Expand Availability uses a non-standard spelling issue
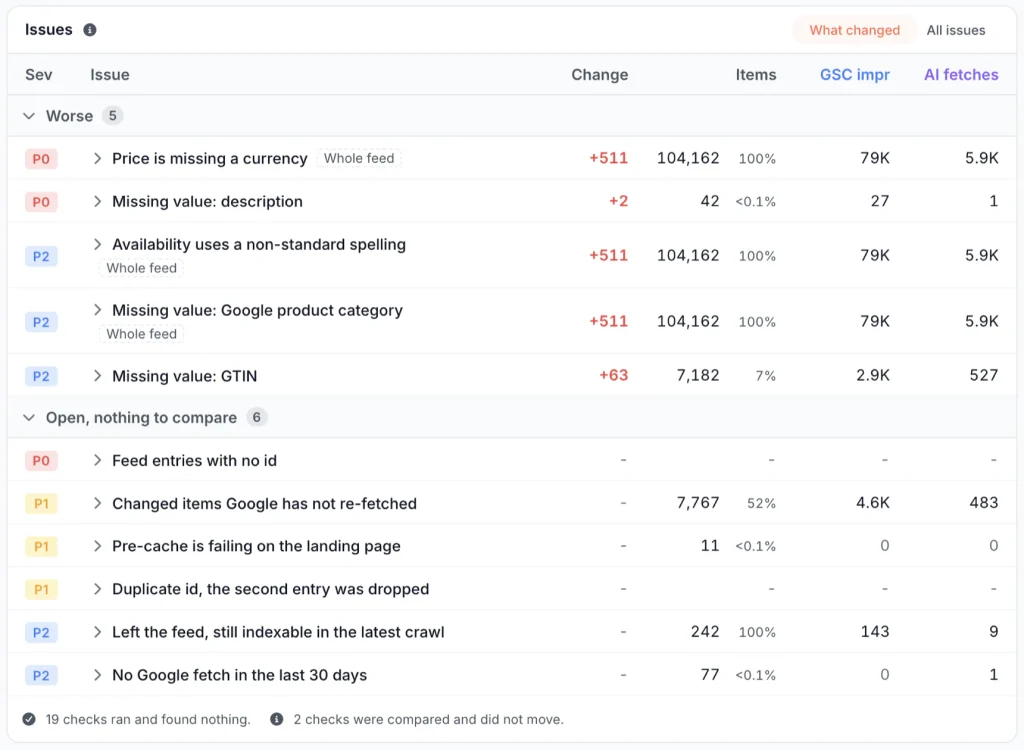The width and height of the screenshot is (1024, 750). (97, 244)
